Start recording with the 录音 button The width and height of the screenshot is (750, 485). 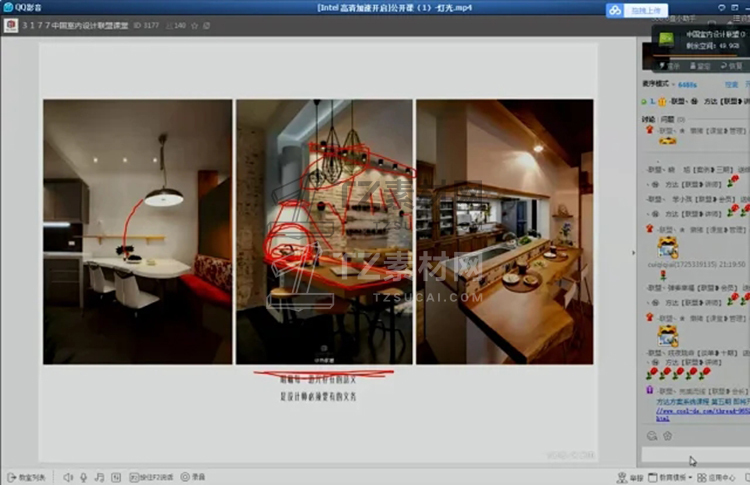point(193,477)
